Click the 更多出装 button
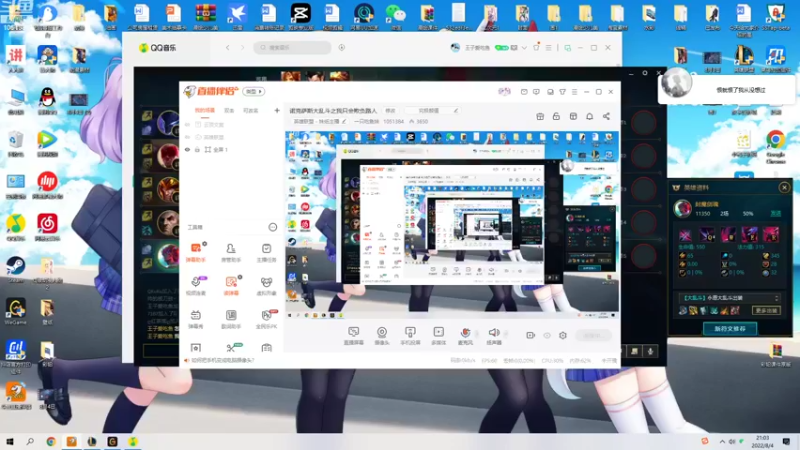800x450 pixels. pyautogui.click(x=766, y=310)
